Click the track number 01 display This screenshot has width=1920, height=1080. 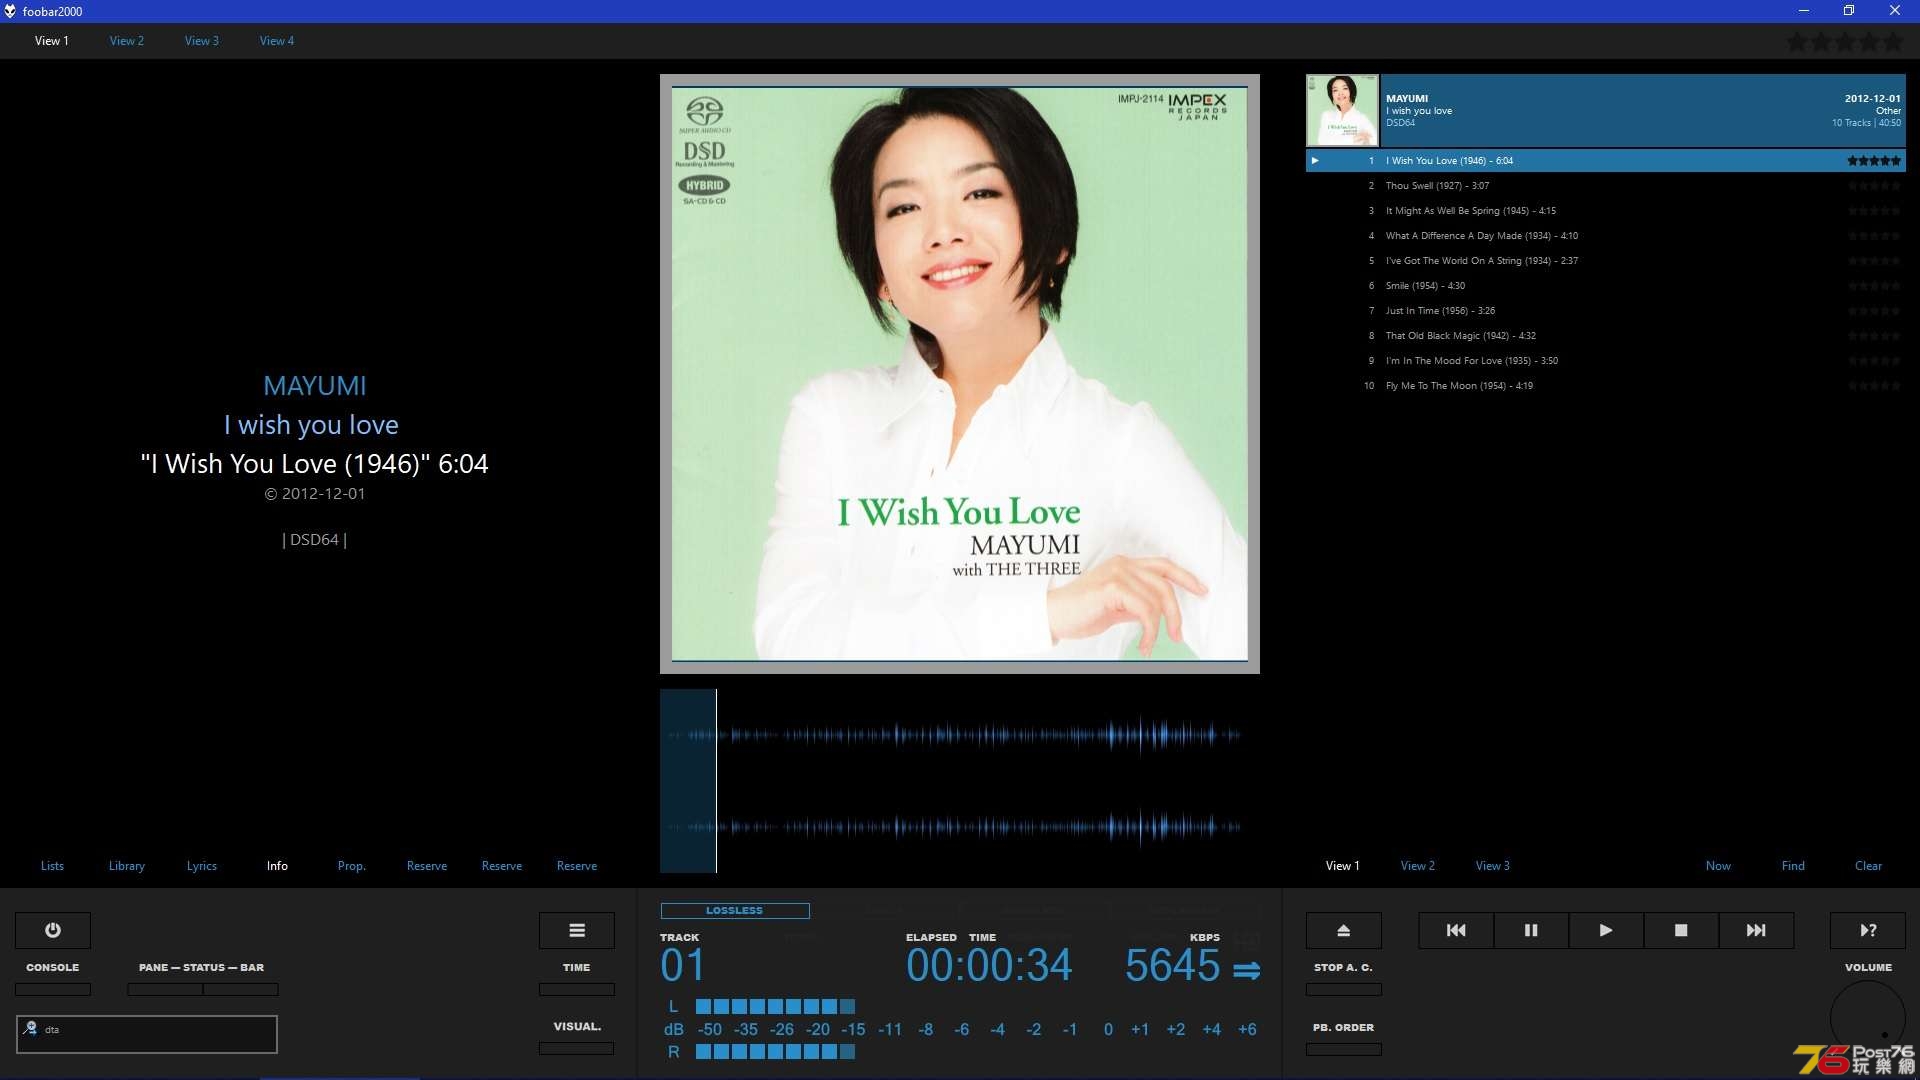(x=683, y=966)
